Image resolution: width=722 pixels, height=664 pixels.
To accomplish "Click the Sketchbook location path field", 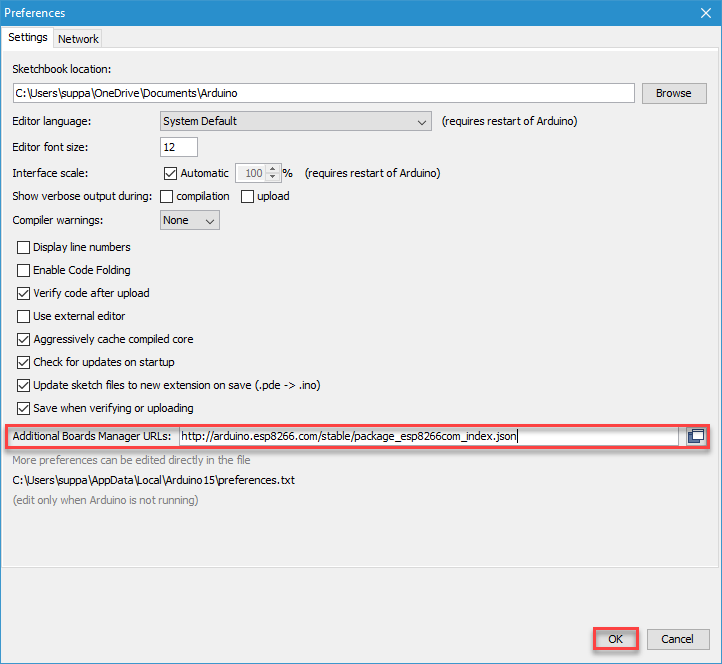I will pyautogui.click(x=324, y=93).
